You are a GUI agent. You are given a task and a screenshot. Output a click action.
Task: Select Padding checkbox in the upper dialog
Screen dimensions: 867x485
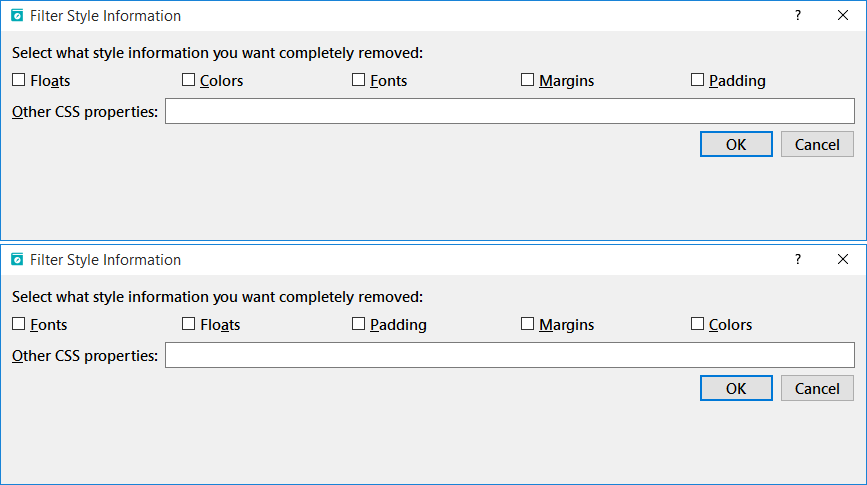(698, 81)
